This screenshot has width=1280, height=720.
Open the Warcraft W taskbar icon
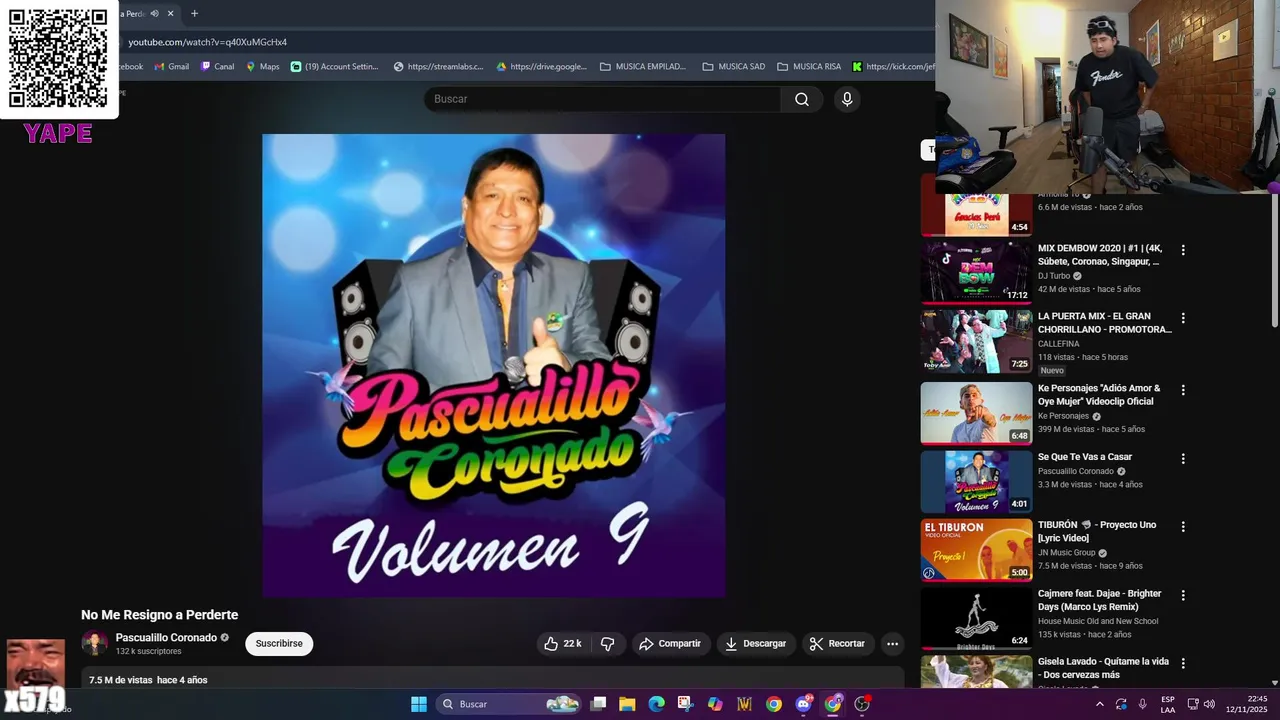(744, 704)
